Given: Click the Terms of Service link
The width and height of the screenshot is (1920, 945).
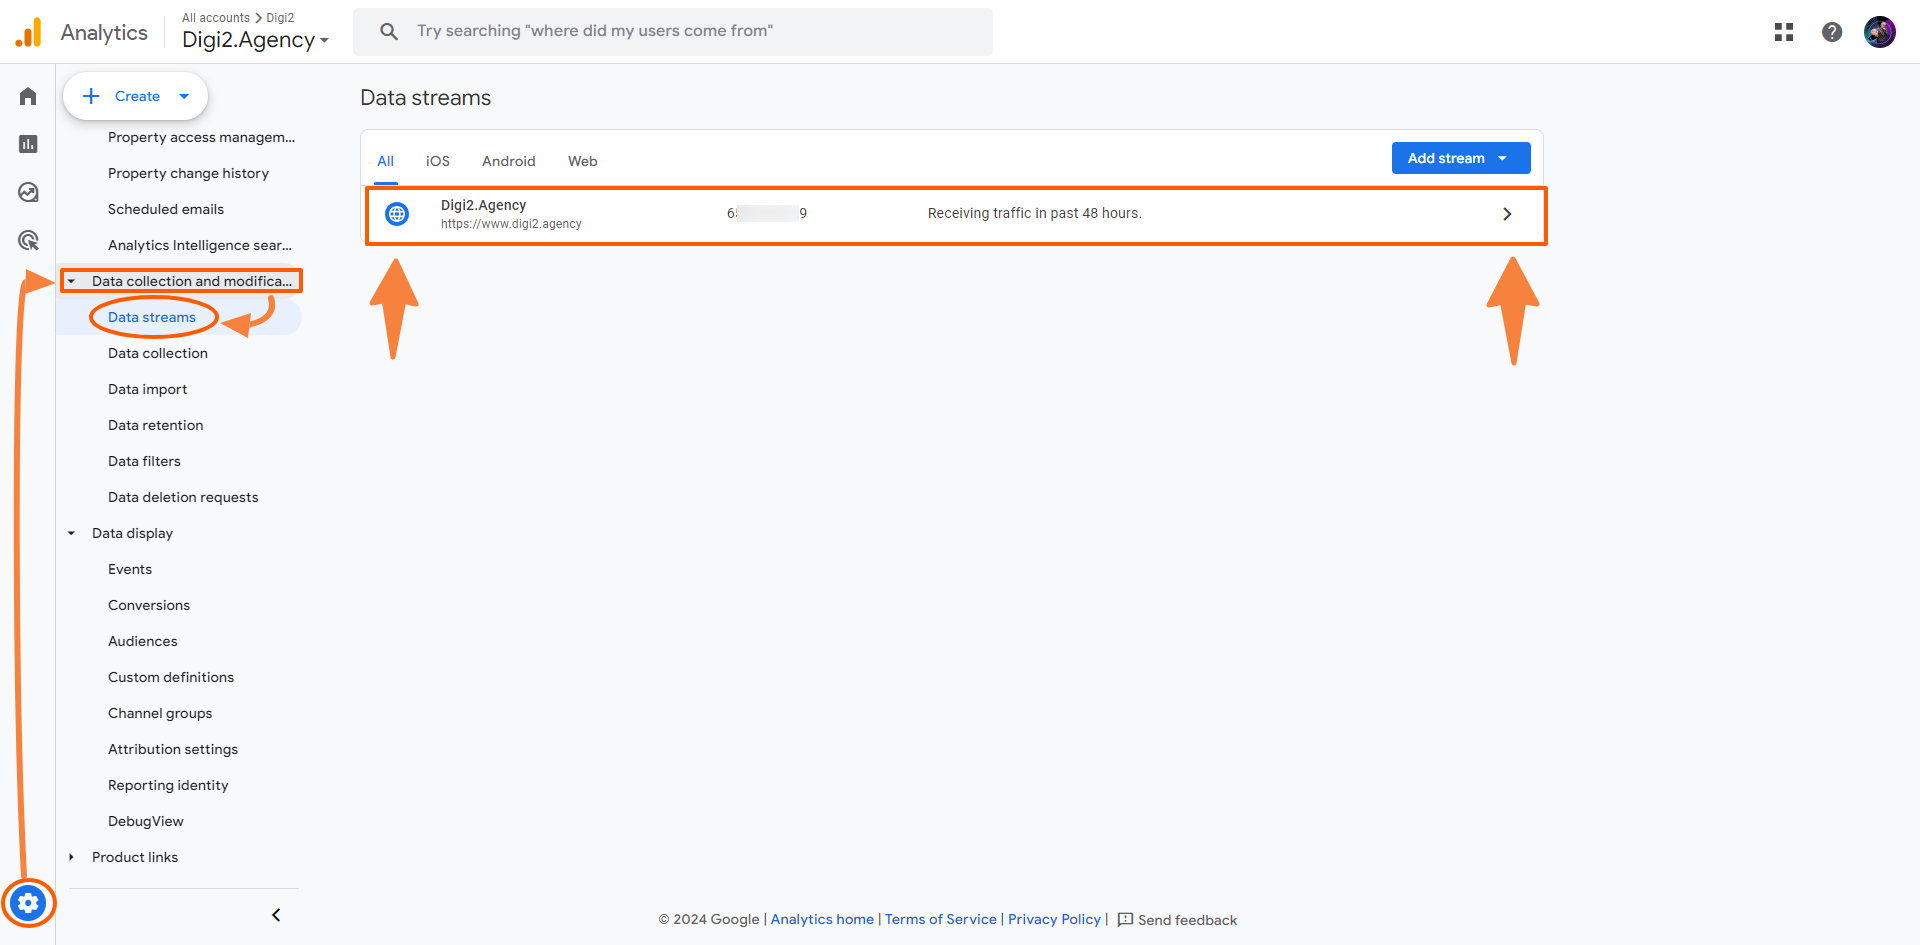Looking at the screenshot, I should click(x=941, y=919).
